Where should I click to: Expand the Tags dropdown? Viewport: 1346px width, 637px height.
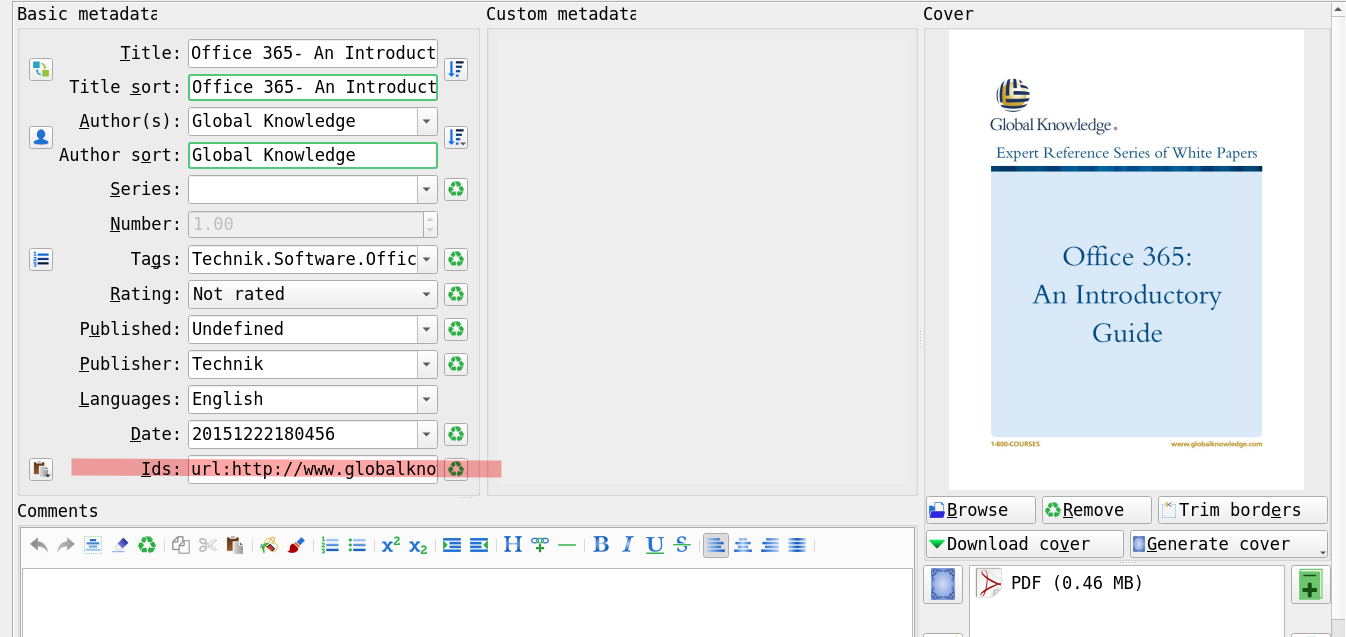point(428,259)
